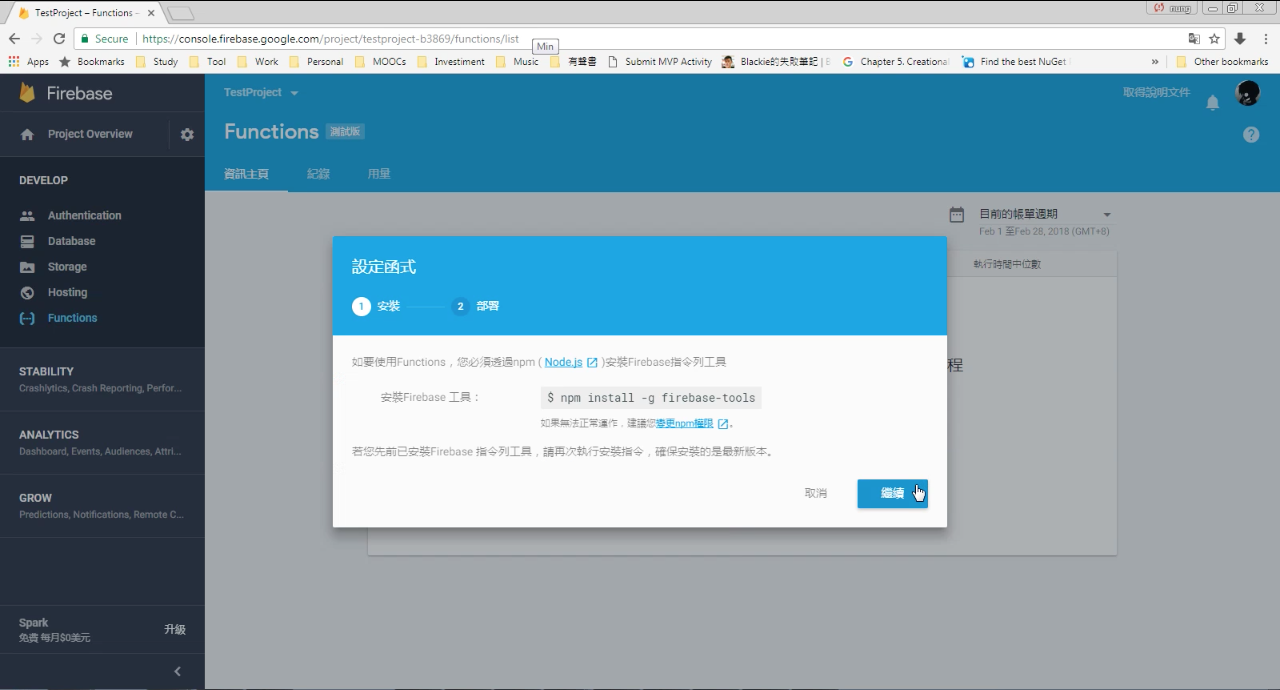Expand the STABILITY section

coord(102,379)
